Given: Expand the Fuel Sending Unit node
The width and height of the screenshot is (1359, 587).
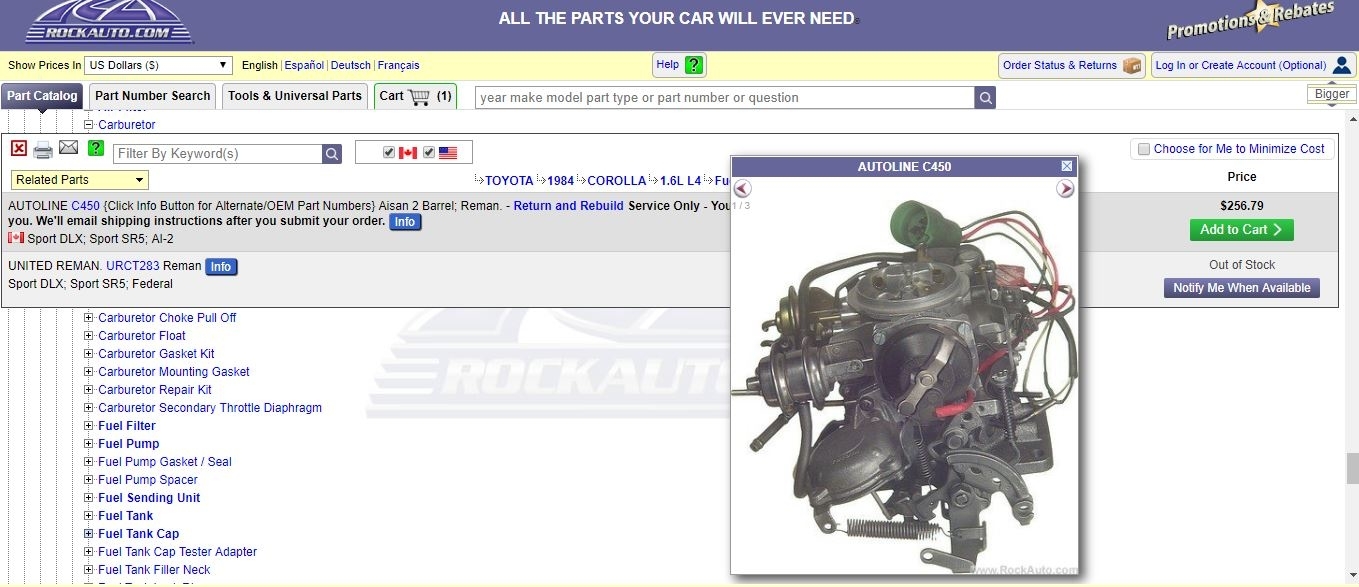Looking at the screenshot, I should [x=88, y=498].
